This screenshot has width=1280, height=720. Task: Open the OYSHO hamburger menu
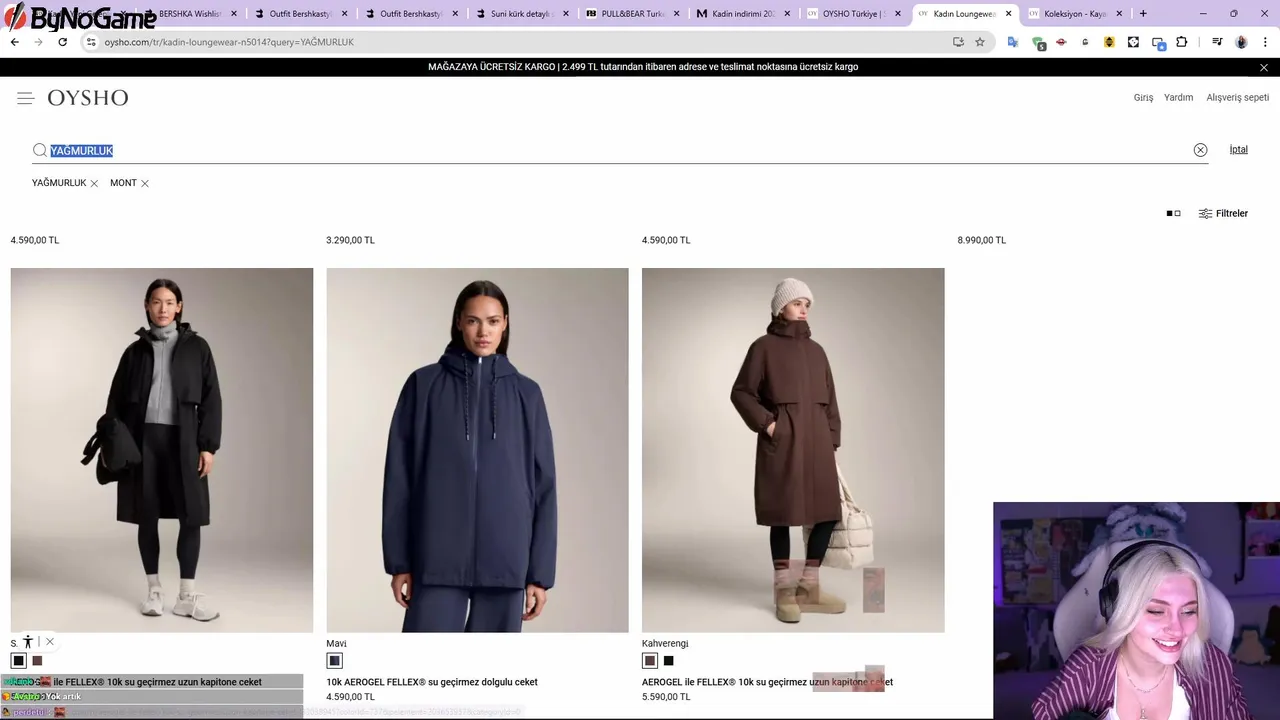tap(26, 98)
